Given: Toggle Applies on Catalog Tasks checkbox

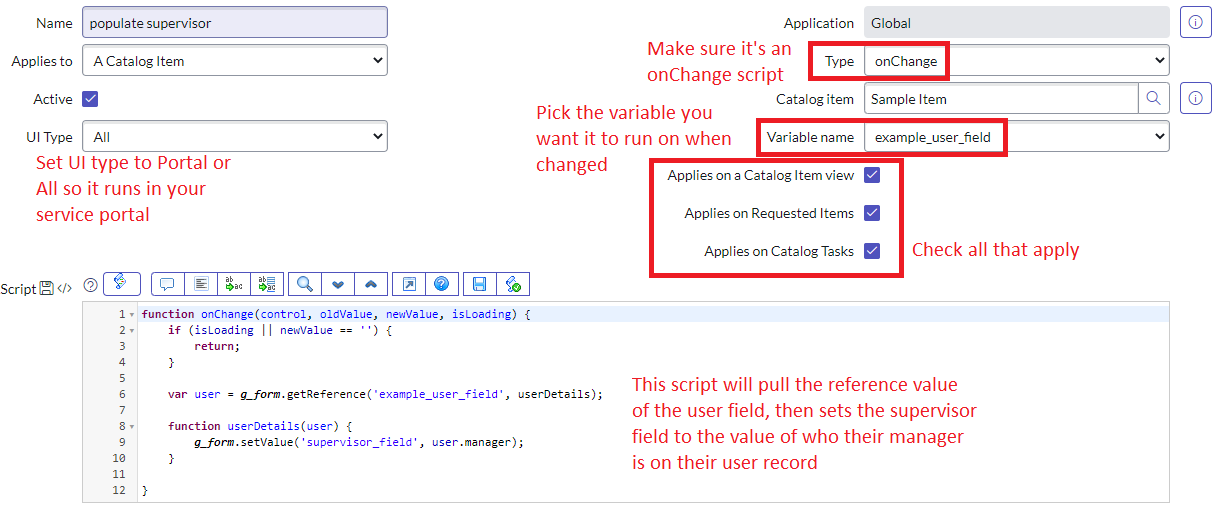Looking at the screenshot, I should [x=872, y=251].
